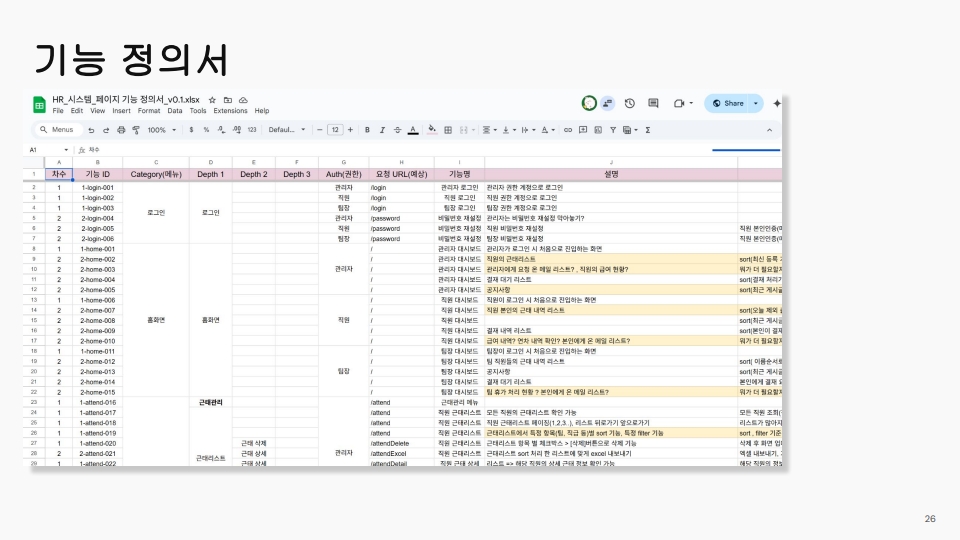Image resolution: width=960 pixels, height=540 pixels.
Task: Toggle strikethrough formatting
Action: pyautogui.click(x=397, y=130)
